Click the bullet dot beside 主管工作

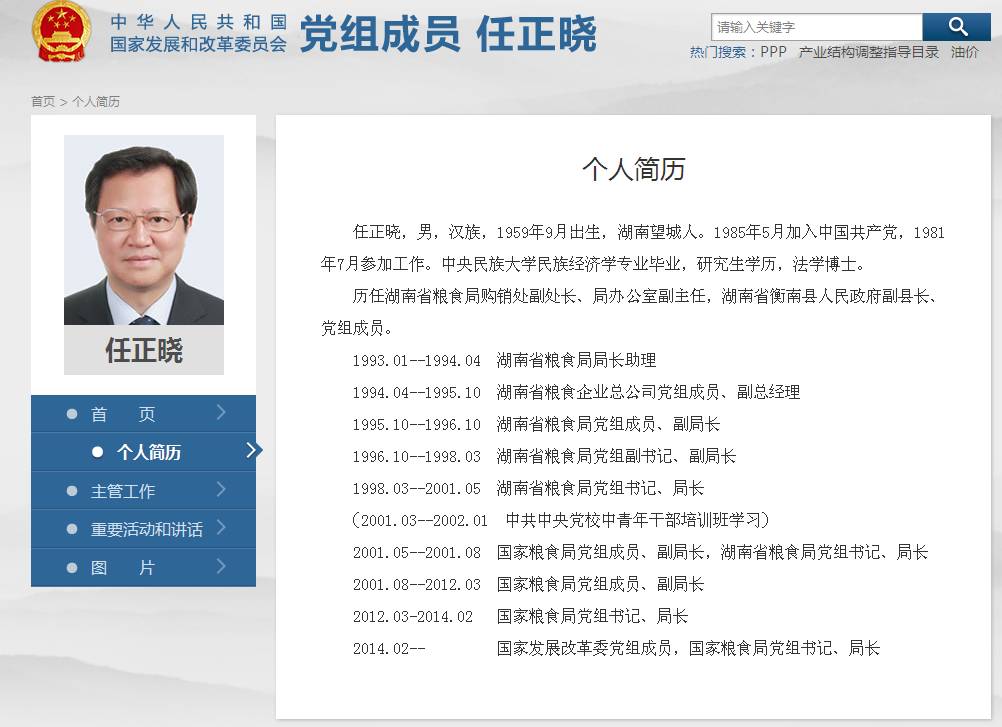[x=71, y=491]
